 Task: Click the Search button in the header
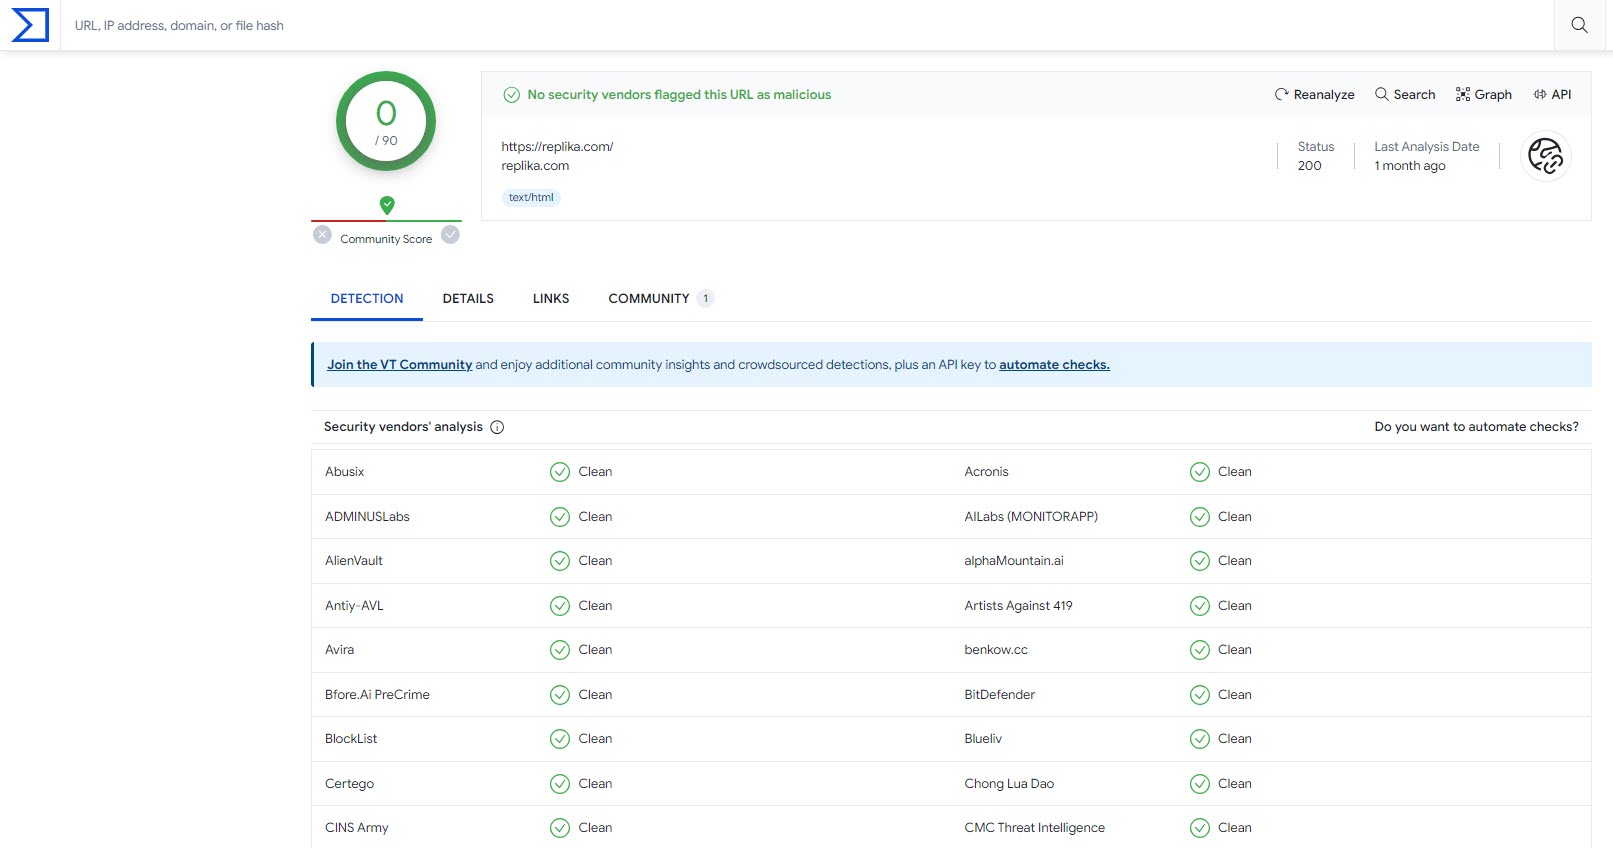click(1405, 95)
